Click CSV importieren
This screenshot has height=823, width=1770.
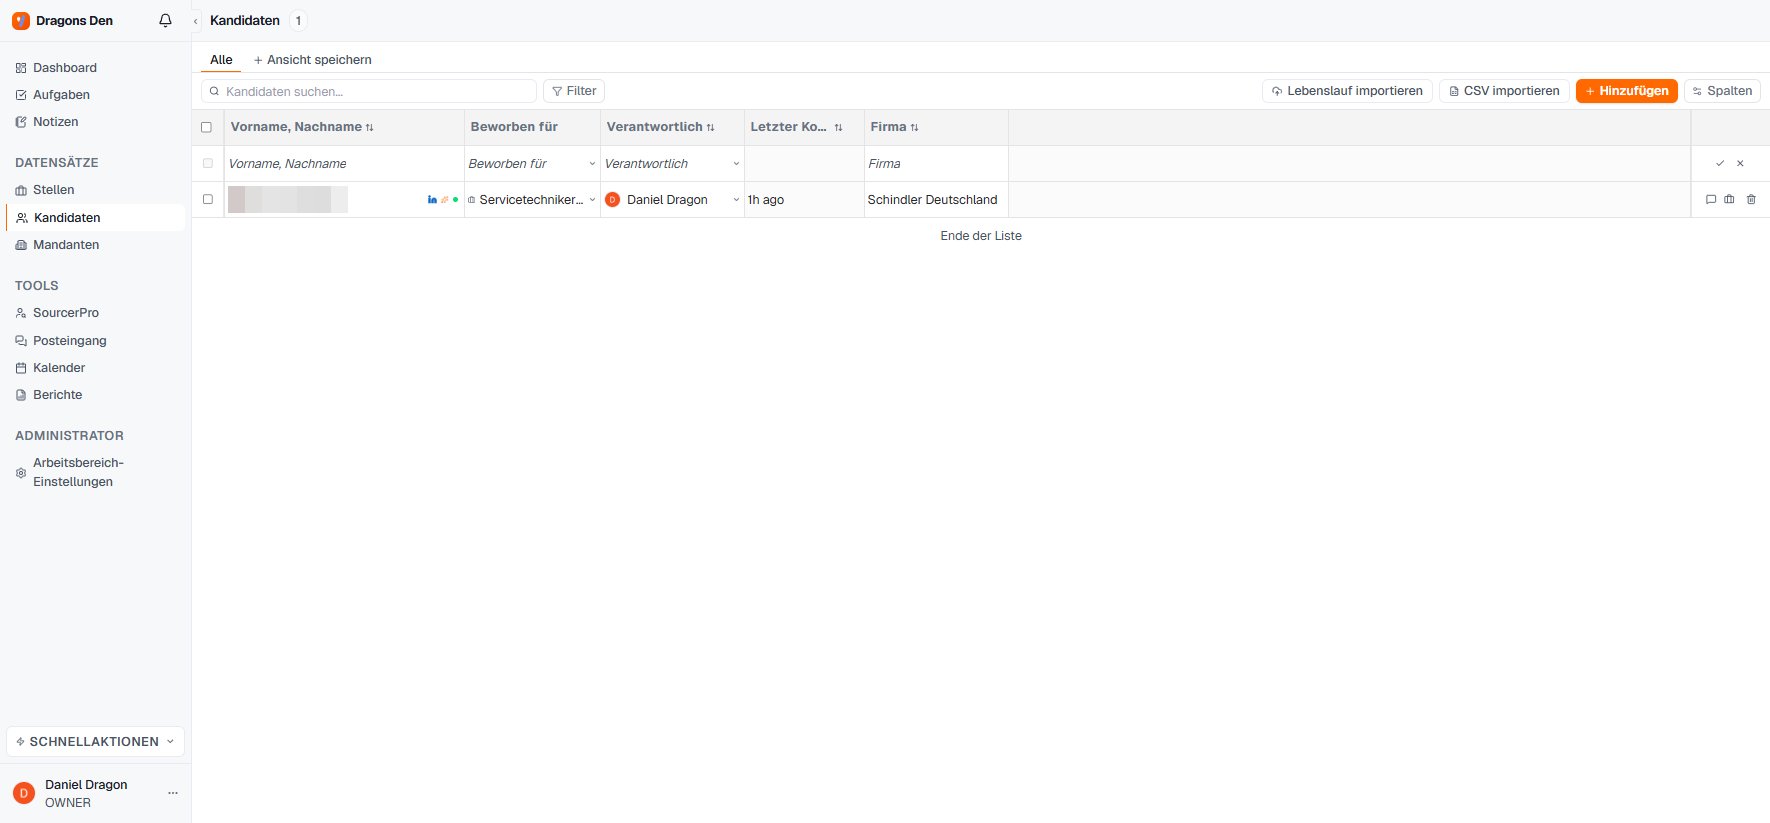1504,91
